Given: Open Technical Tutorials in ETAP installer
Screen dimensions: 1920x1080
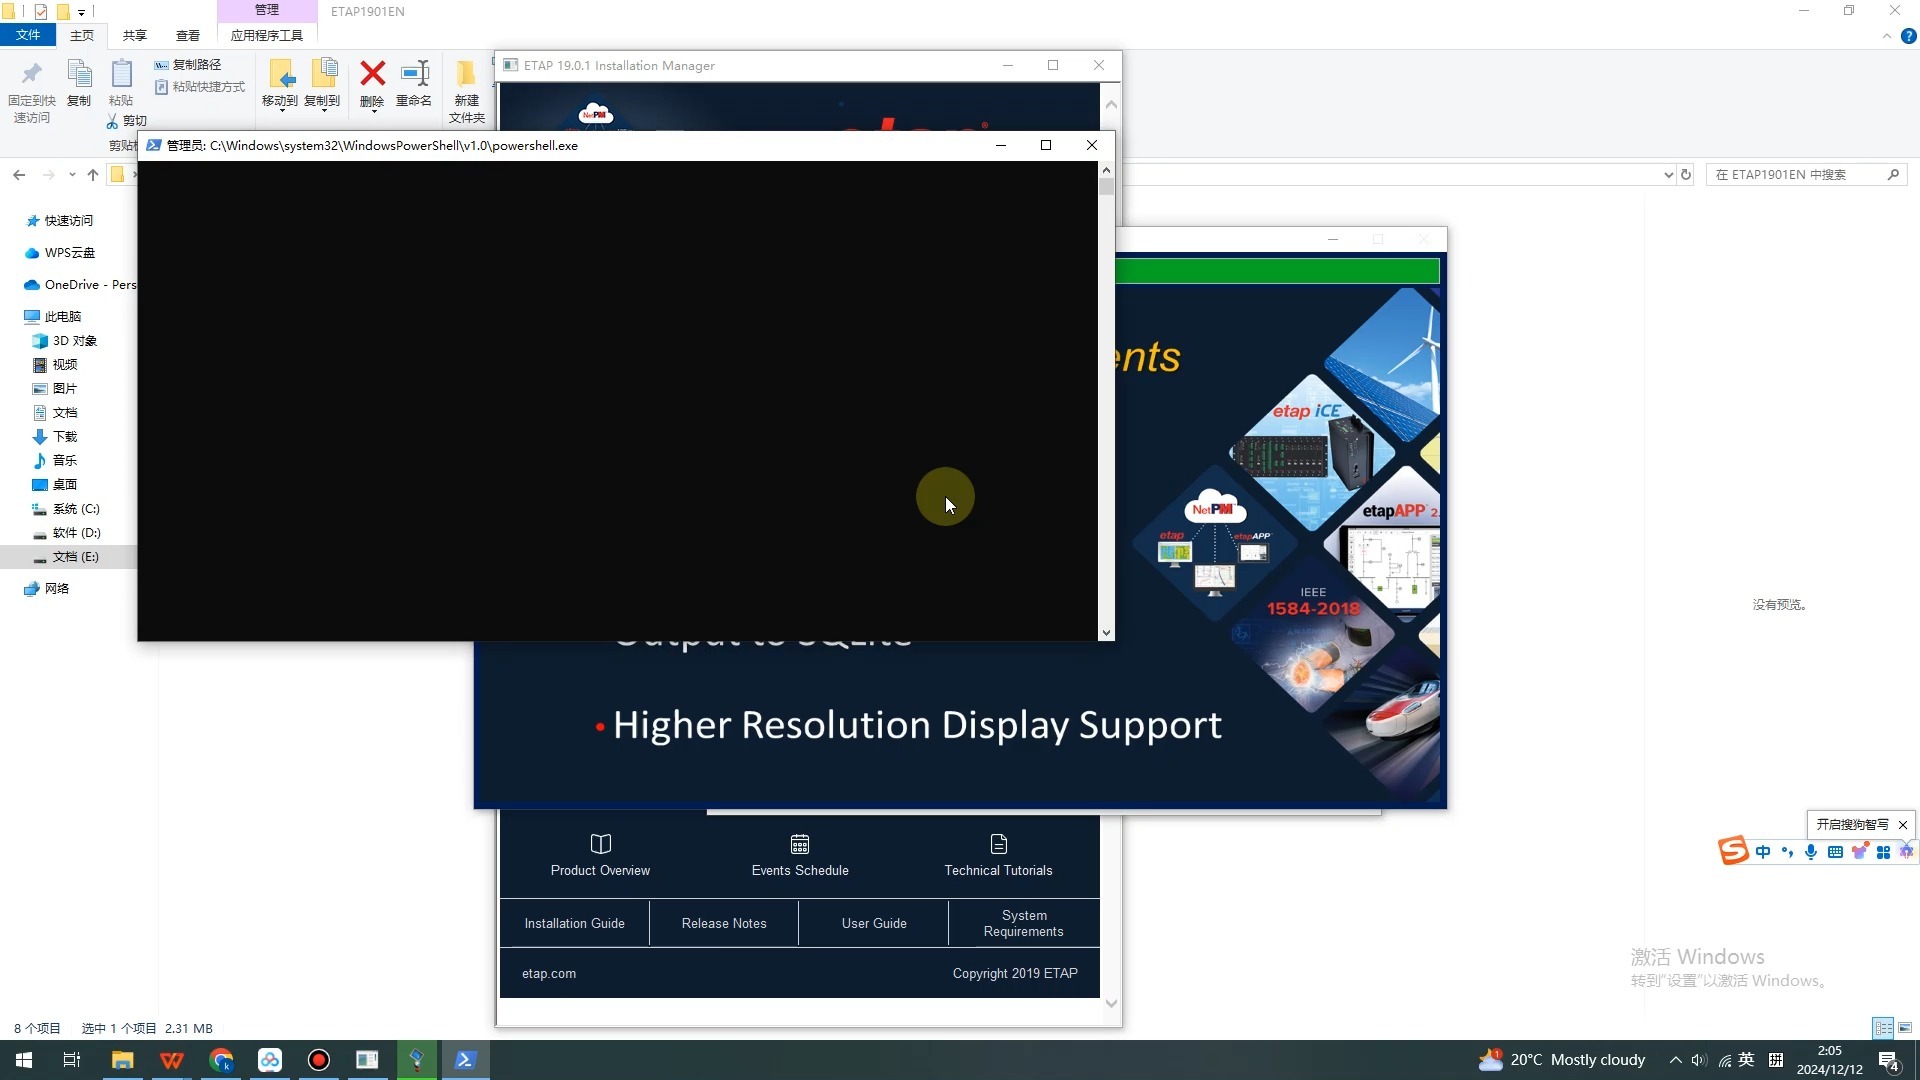Looking at the screenshot, I should (x=998, y=856).
